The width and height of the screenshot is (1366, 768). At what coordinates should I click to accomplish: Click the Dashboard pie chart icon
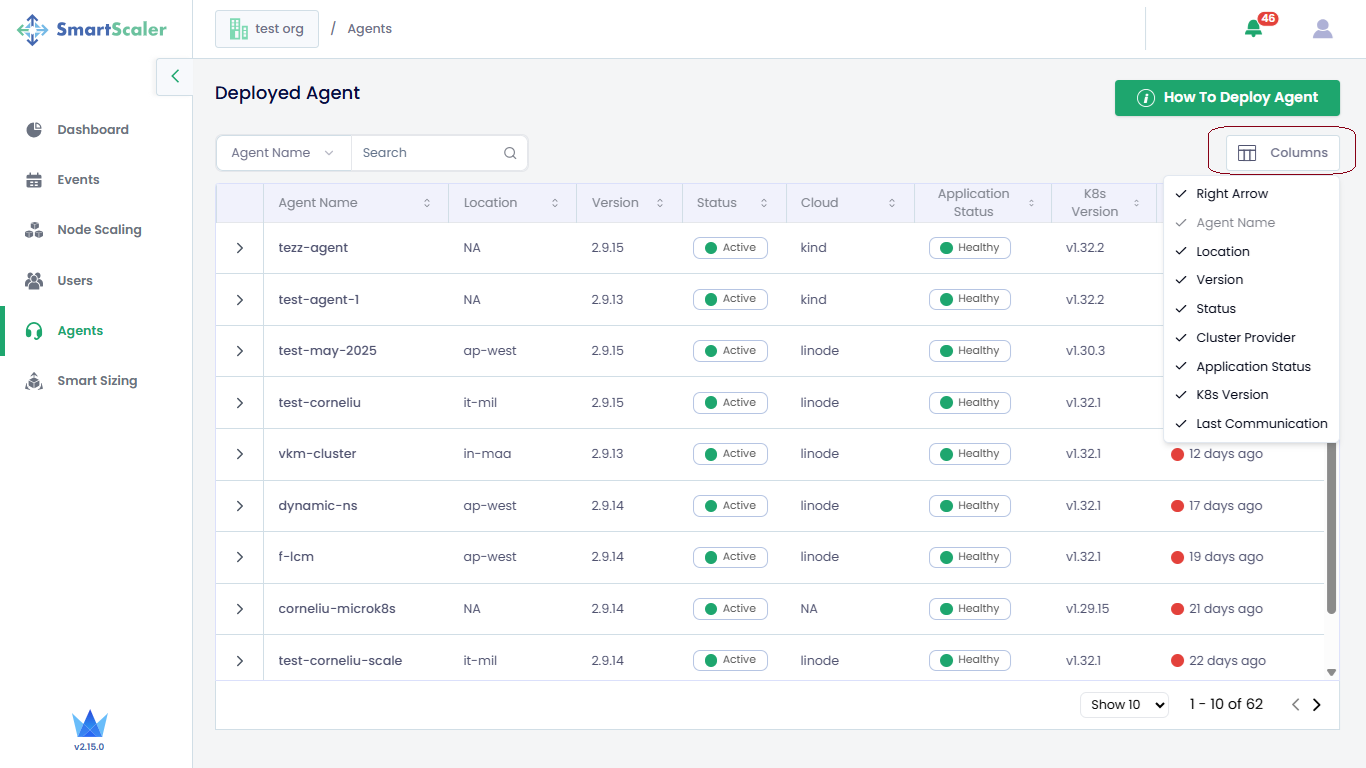[x=34, y=130]
